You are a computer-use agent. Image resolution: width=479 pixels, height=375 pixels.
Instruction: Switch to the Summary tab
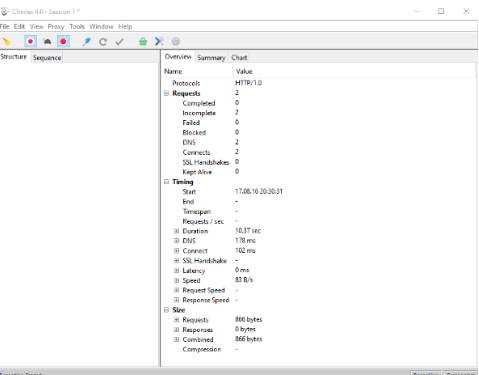tap(211, 58)
